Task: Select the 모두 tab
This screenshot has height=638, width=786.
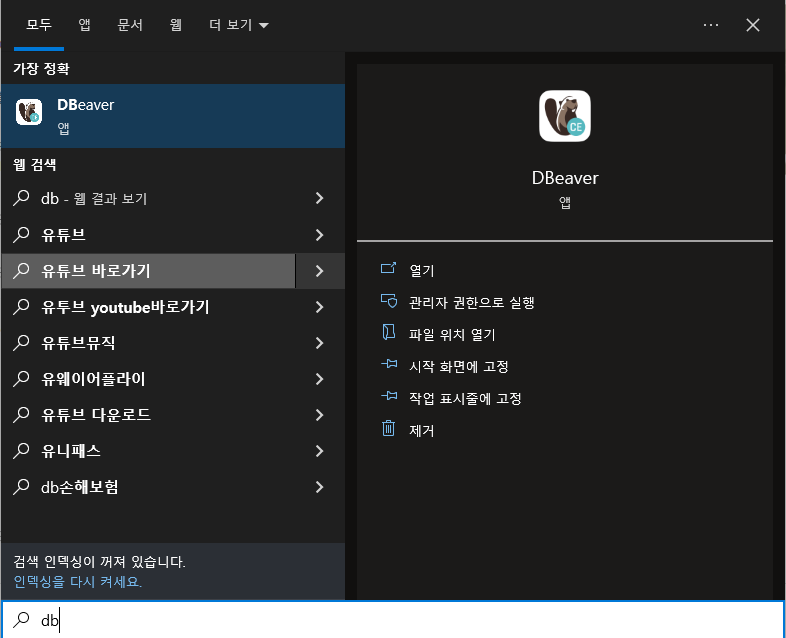Action: 39,25
